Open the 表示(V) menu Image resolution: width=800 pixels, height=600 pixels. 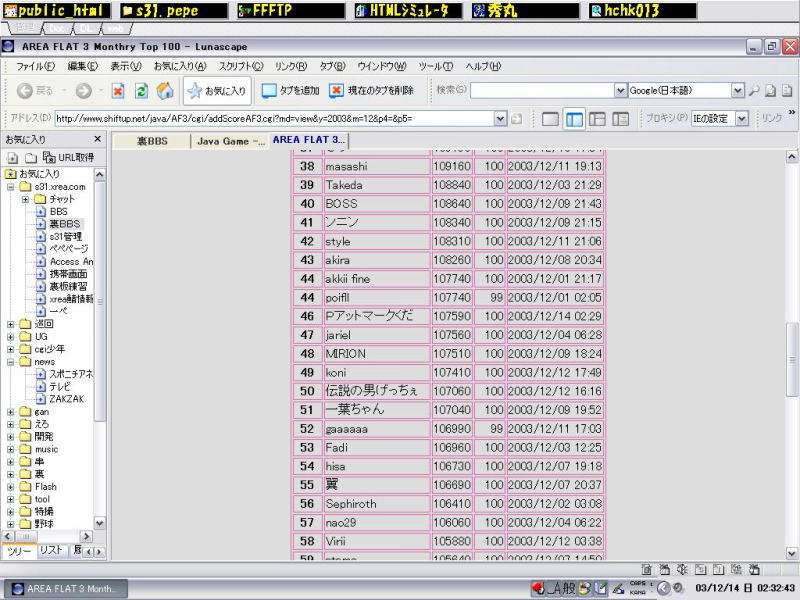126,66
